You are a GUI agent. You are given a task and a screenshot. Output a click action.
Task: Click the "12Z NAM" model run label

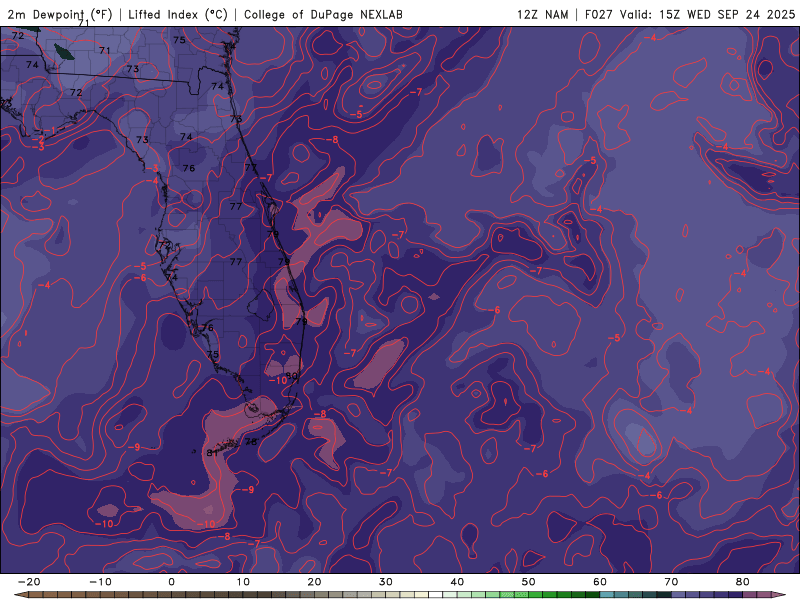coord(542,14)
